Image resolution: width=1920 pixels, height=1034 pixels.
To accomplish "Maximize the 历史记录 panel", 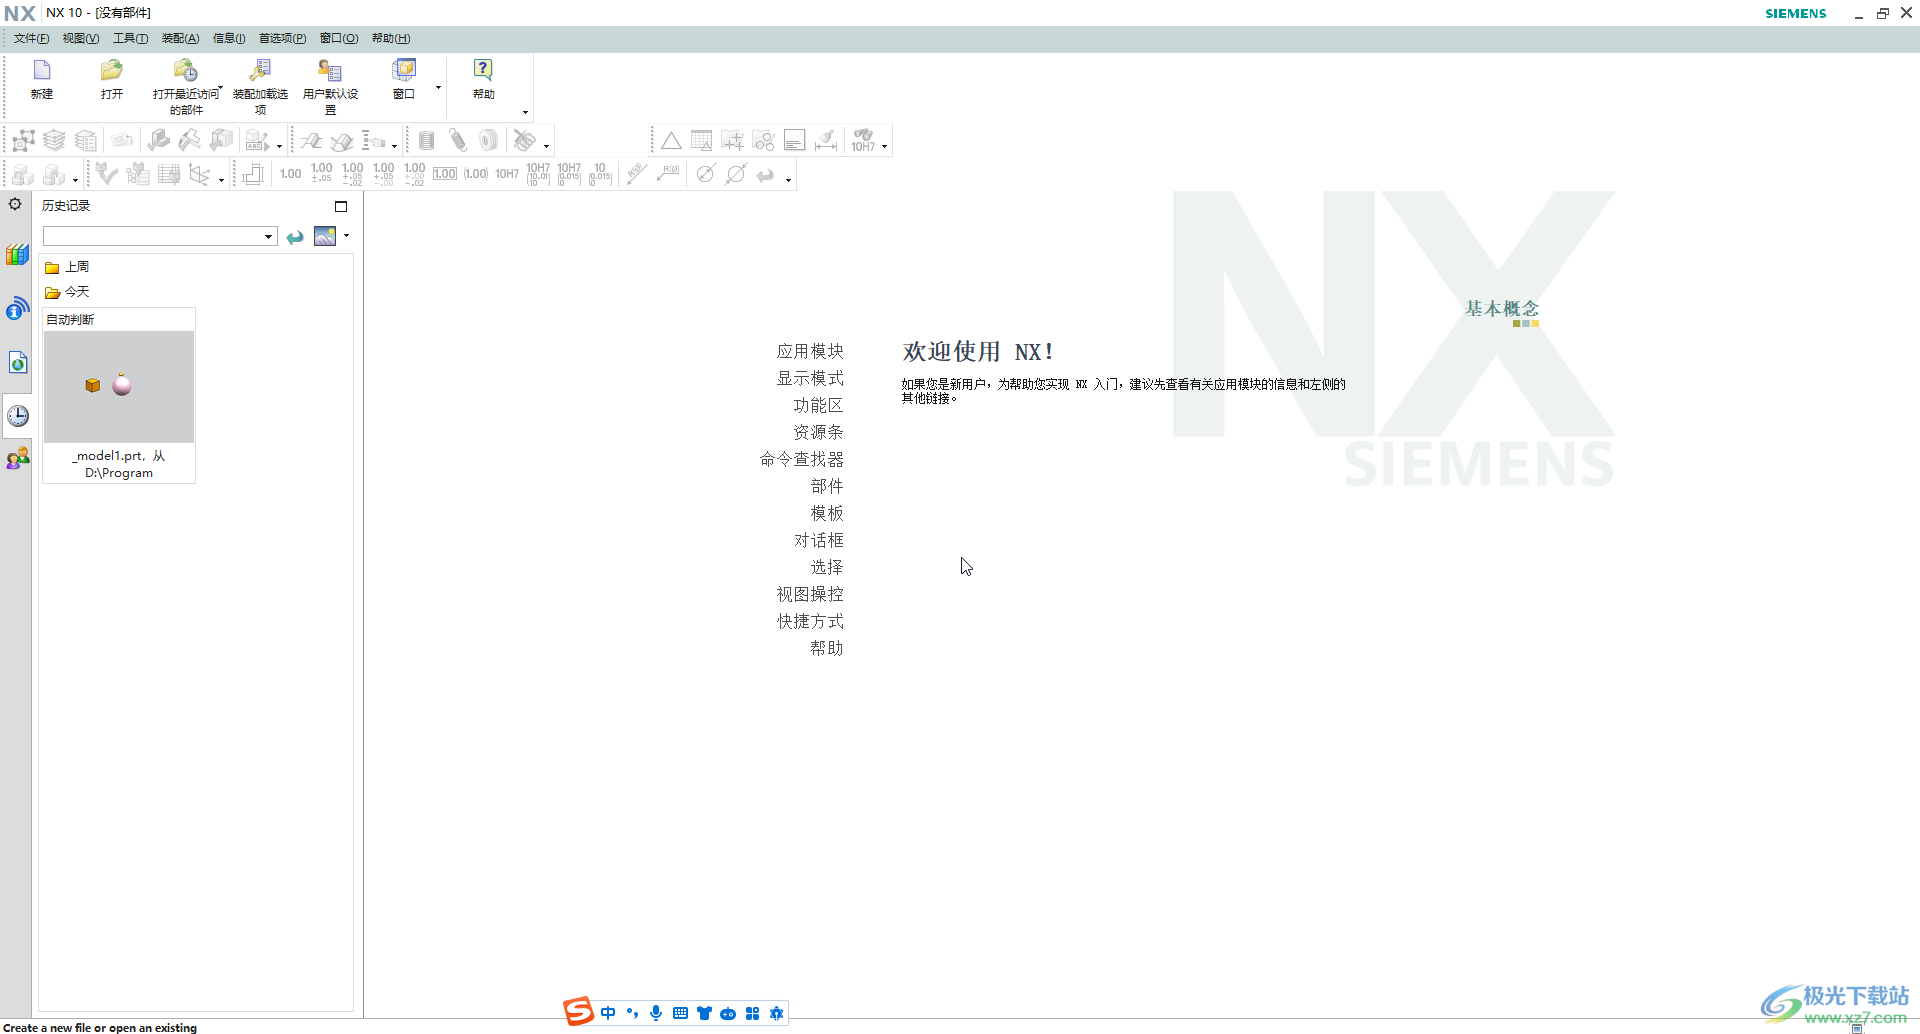I will [x=341, y=206].
